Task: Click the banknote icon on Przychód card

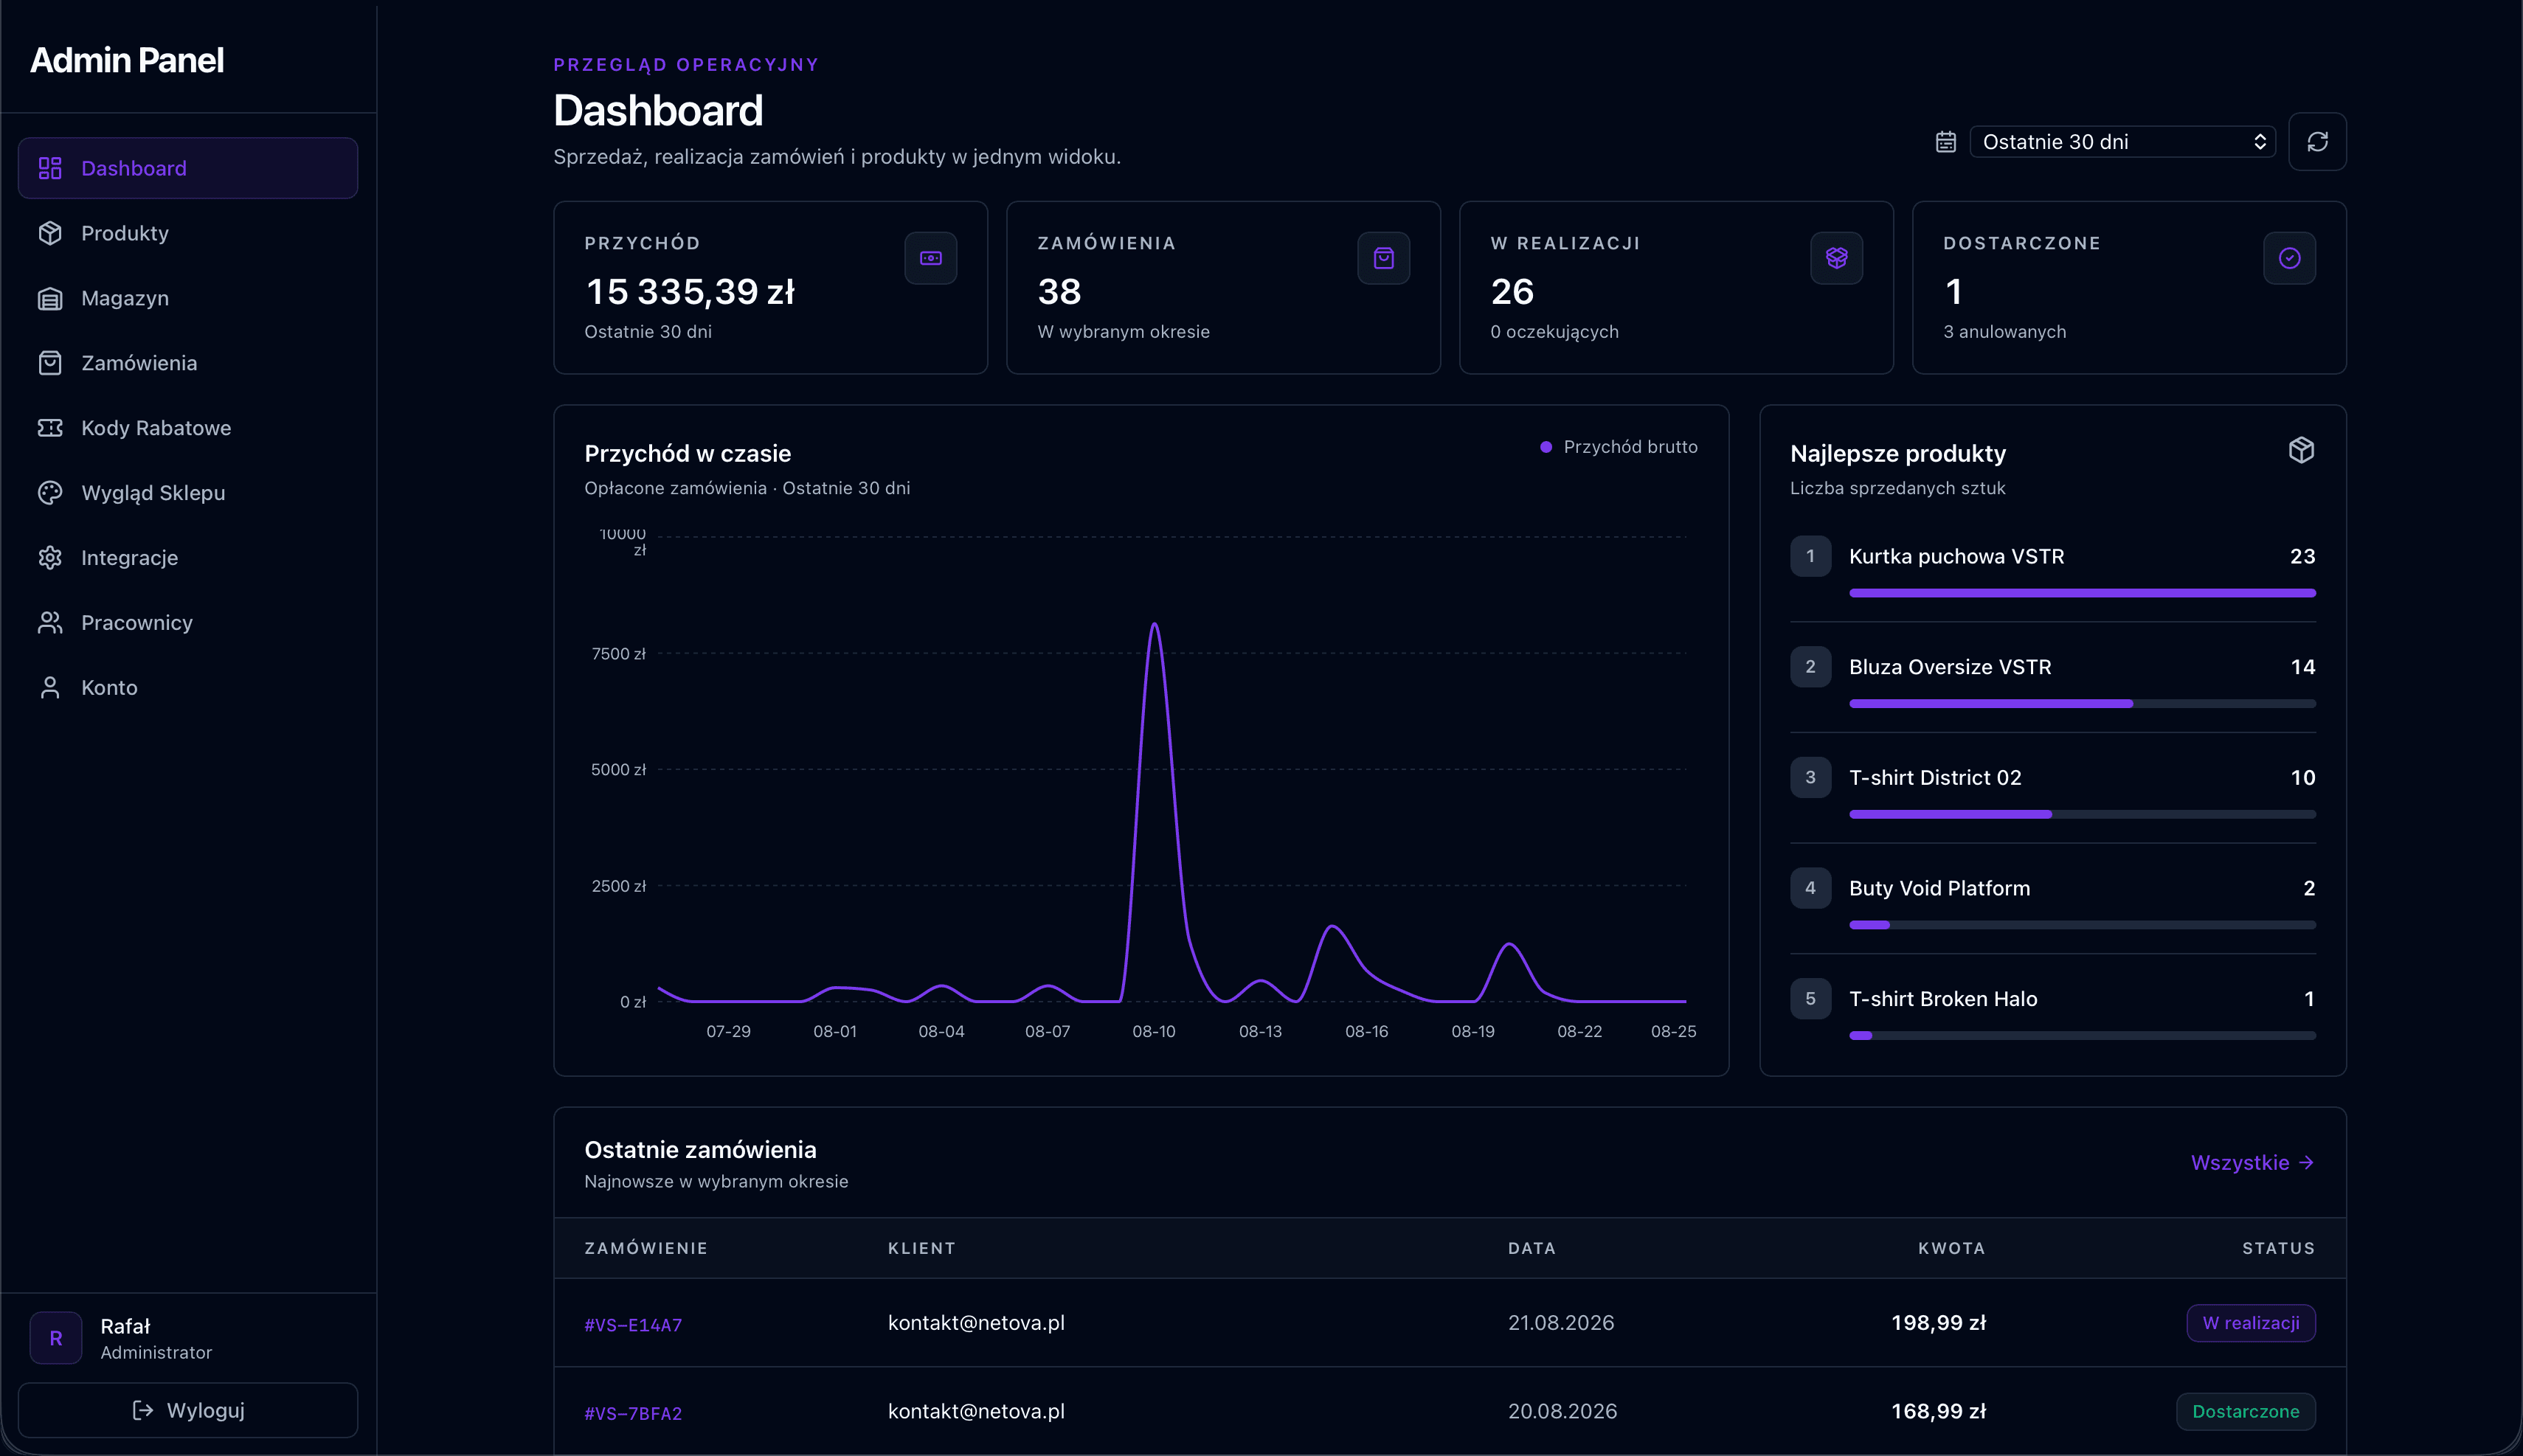Action: (x=931, y=258)
